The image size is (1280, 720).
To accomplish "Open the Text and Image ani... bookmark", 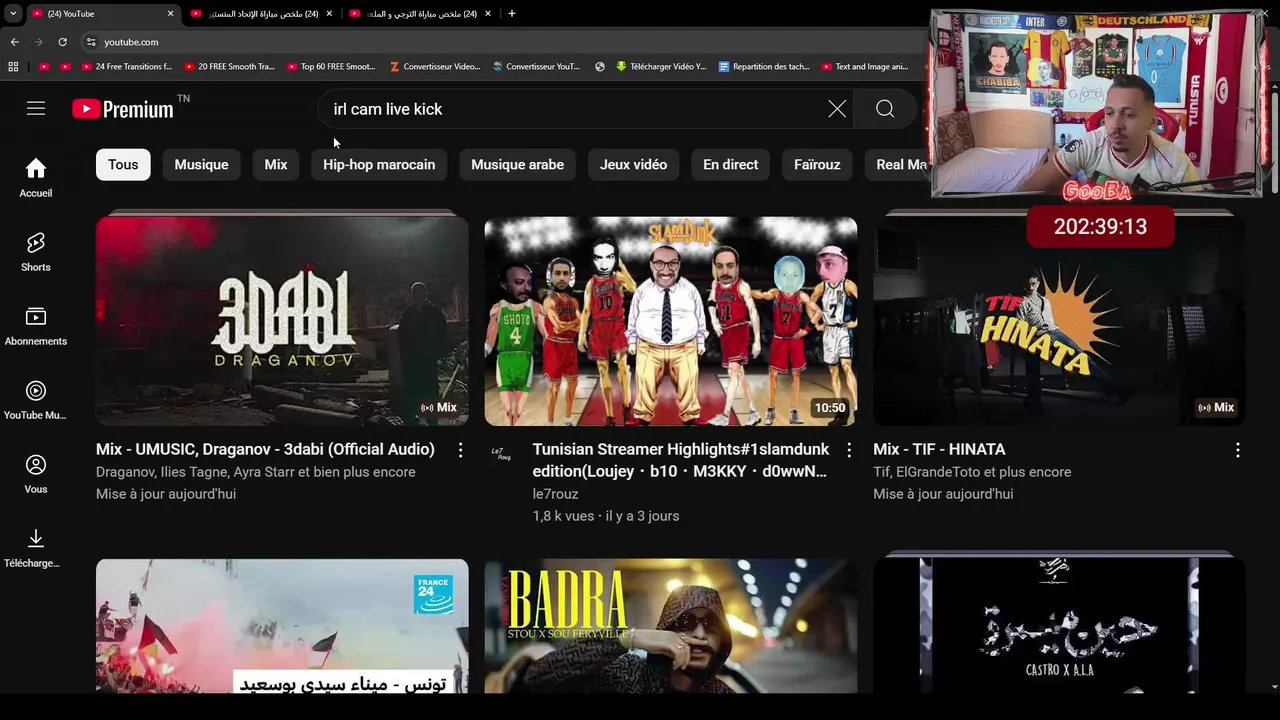I will [x=865, y=67].
